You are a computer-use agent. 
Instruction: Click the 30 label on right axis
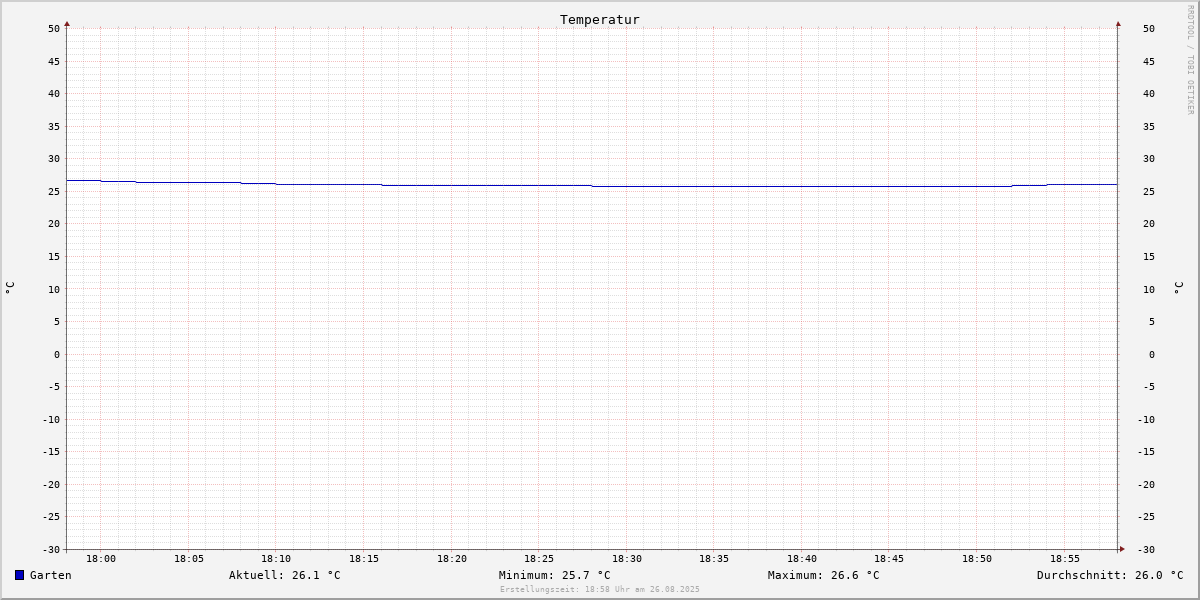click(1149, 158)
